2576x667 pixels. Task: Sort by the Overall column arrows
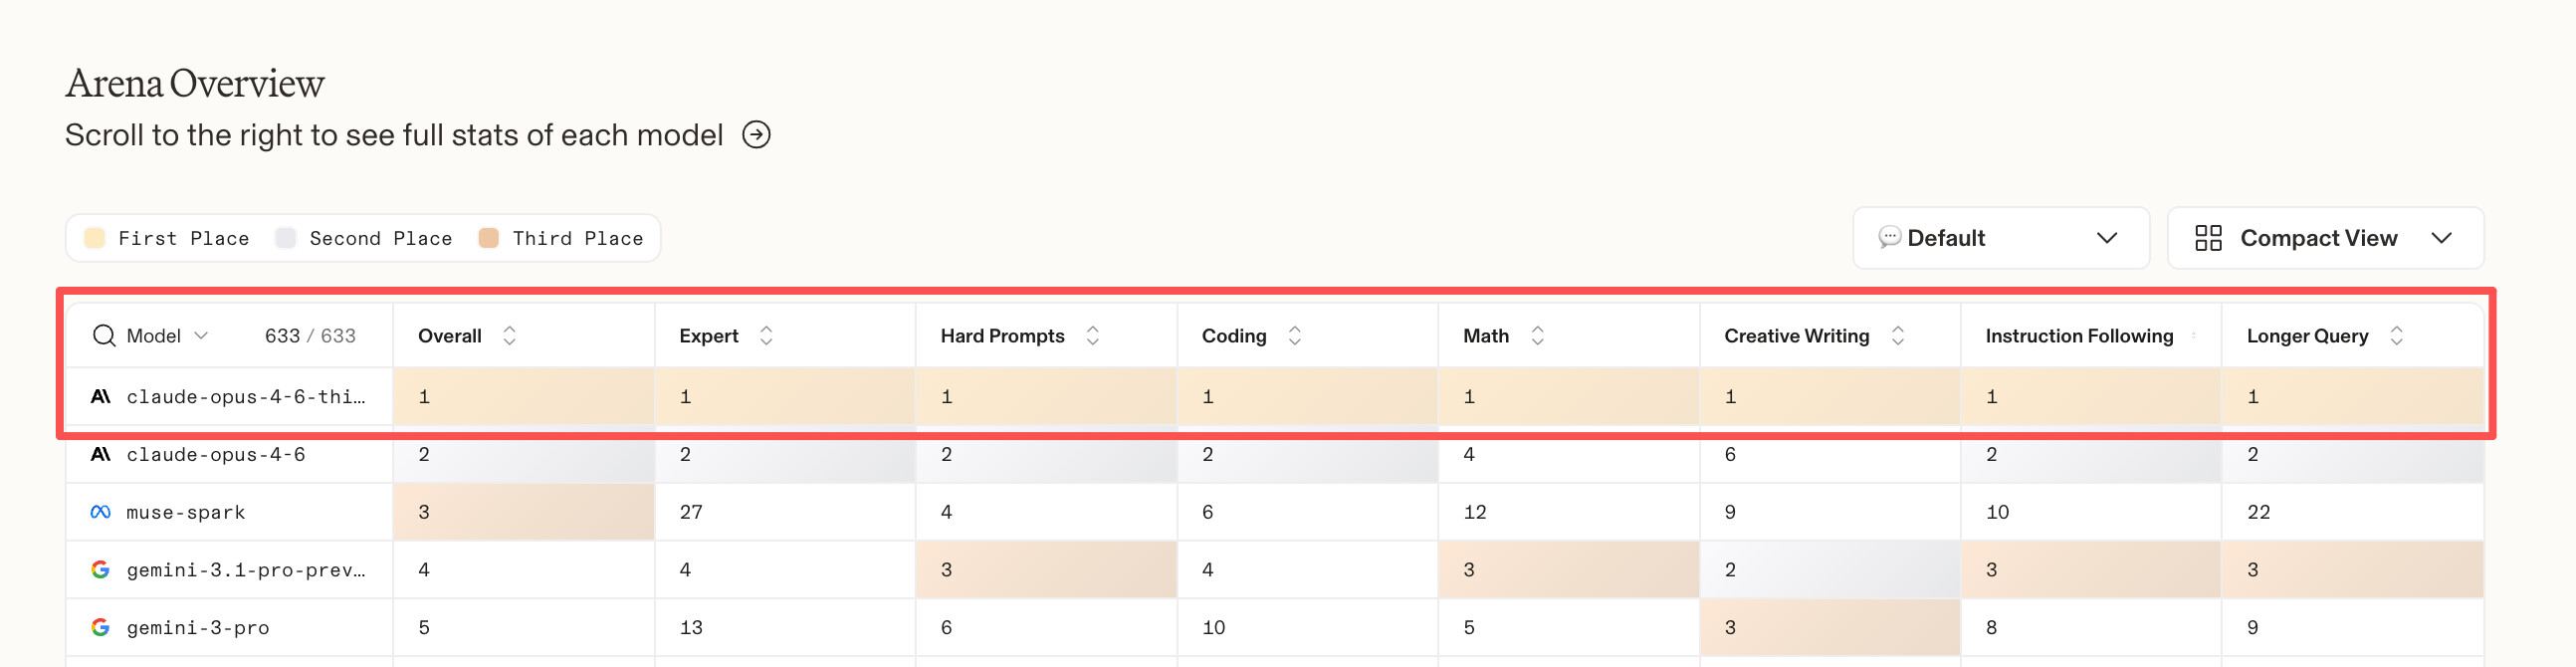(509, 335)
